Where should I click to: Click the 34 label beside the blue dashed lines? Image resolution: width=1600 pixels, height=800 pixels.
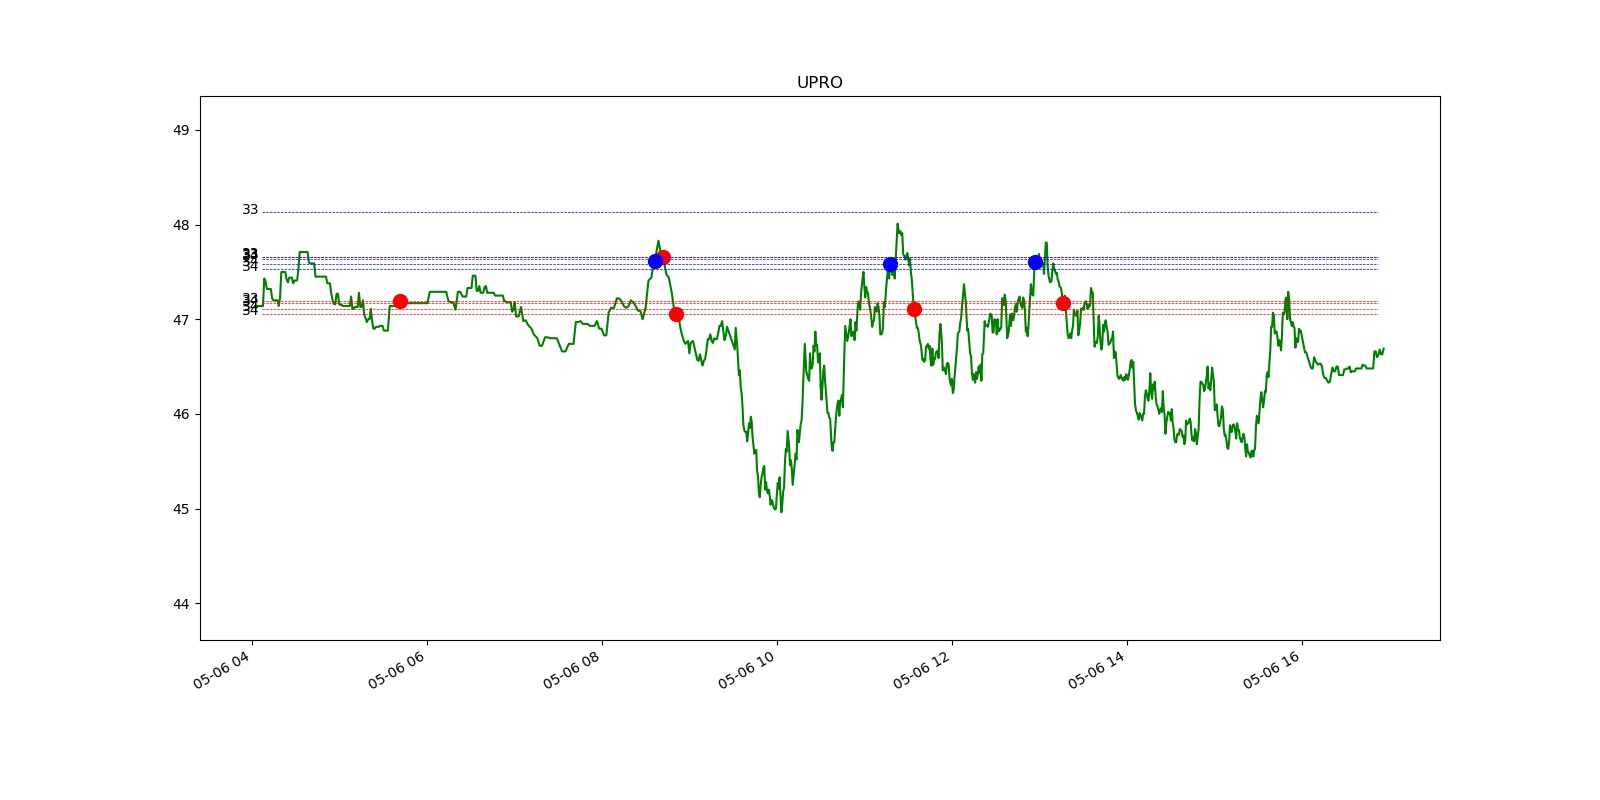tap(250, 266)
